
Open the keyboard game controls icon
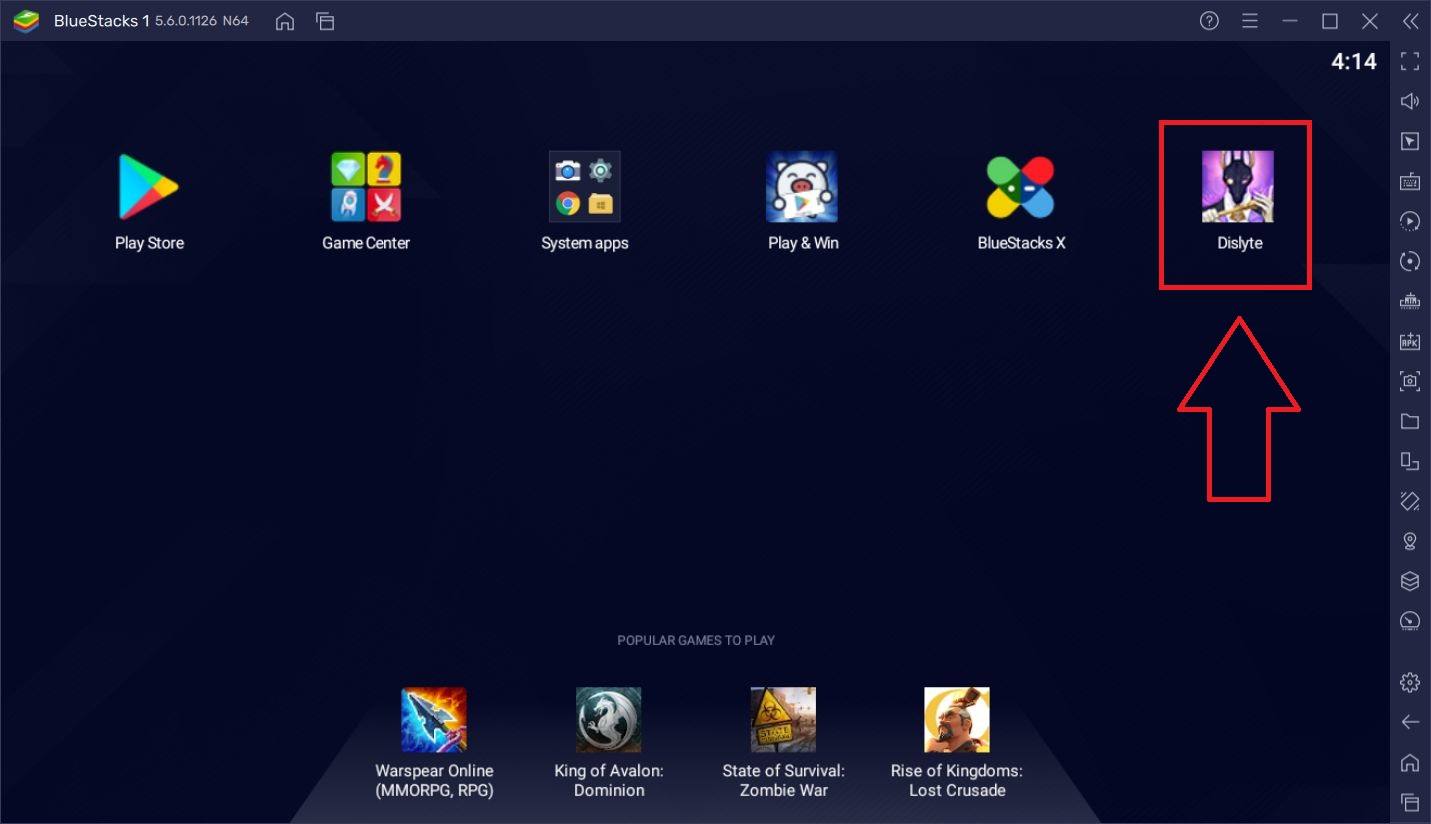tap(1410, 181)
